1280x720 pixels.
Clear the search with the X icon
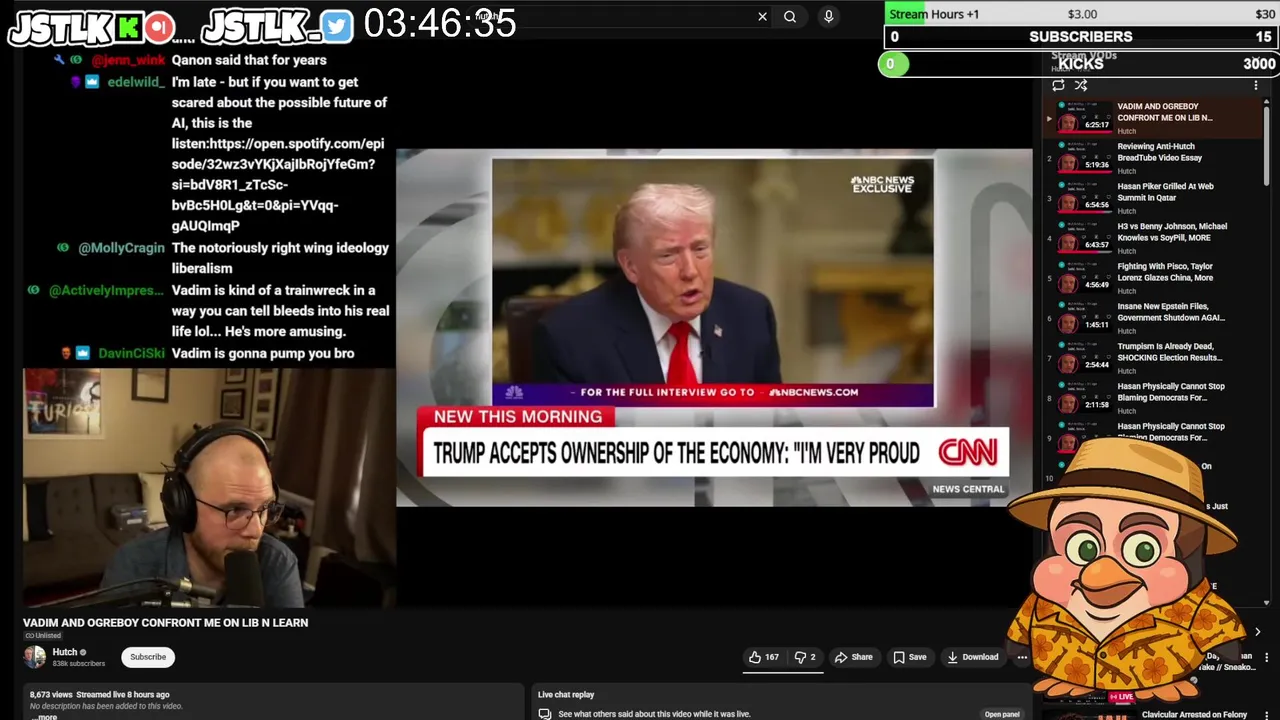pos(762,16)
